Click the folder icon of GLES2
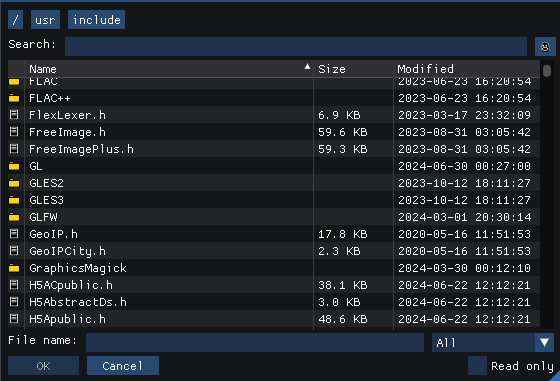The image size is (560, 381). tap(14, 183)
